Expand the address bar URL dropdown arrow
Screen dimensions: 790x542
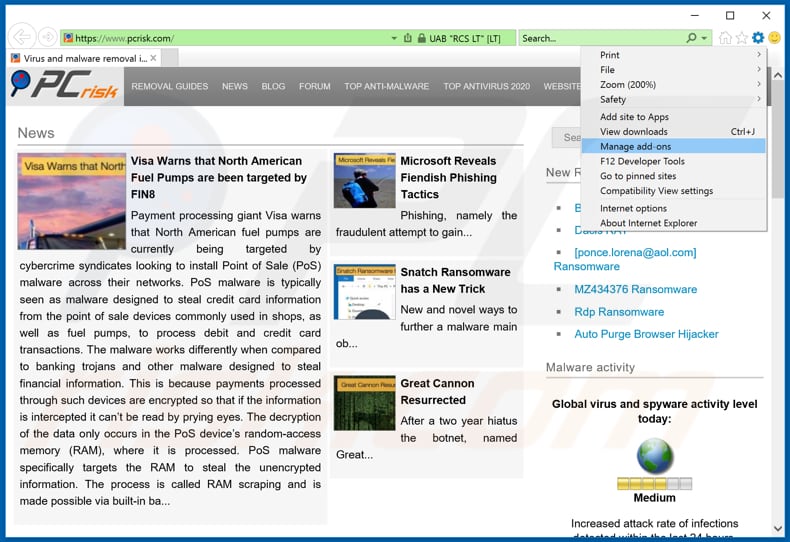[x=393, y=38]
